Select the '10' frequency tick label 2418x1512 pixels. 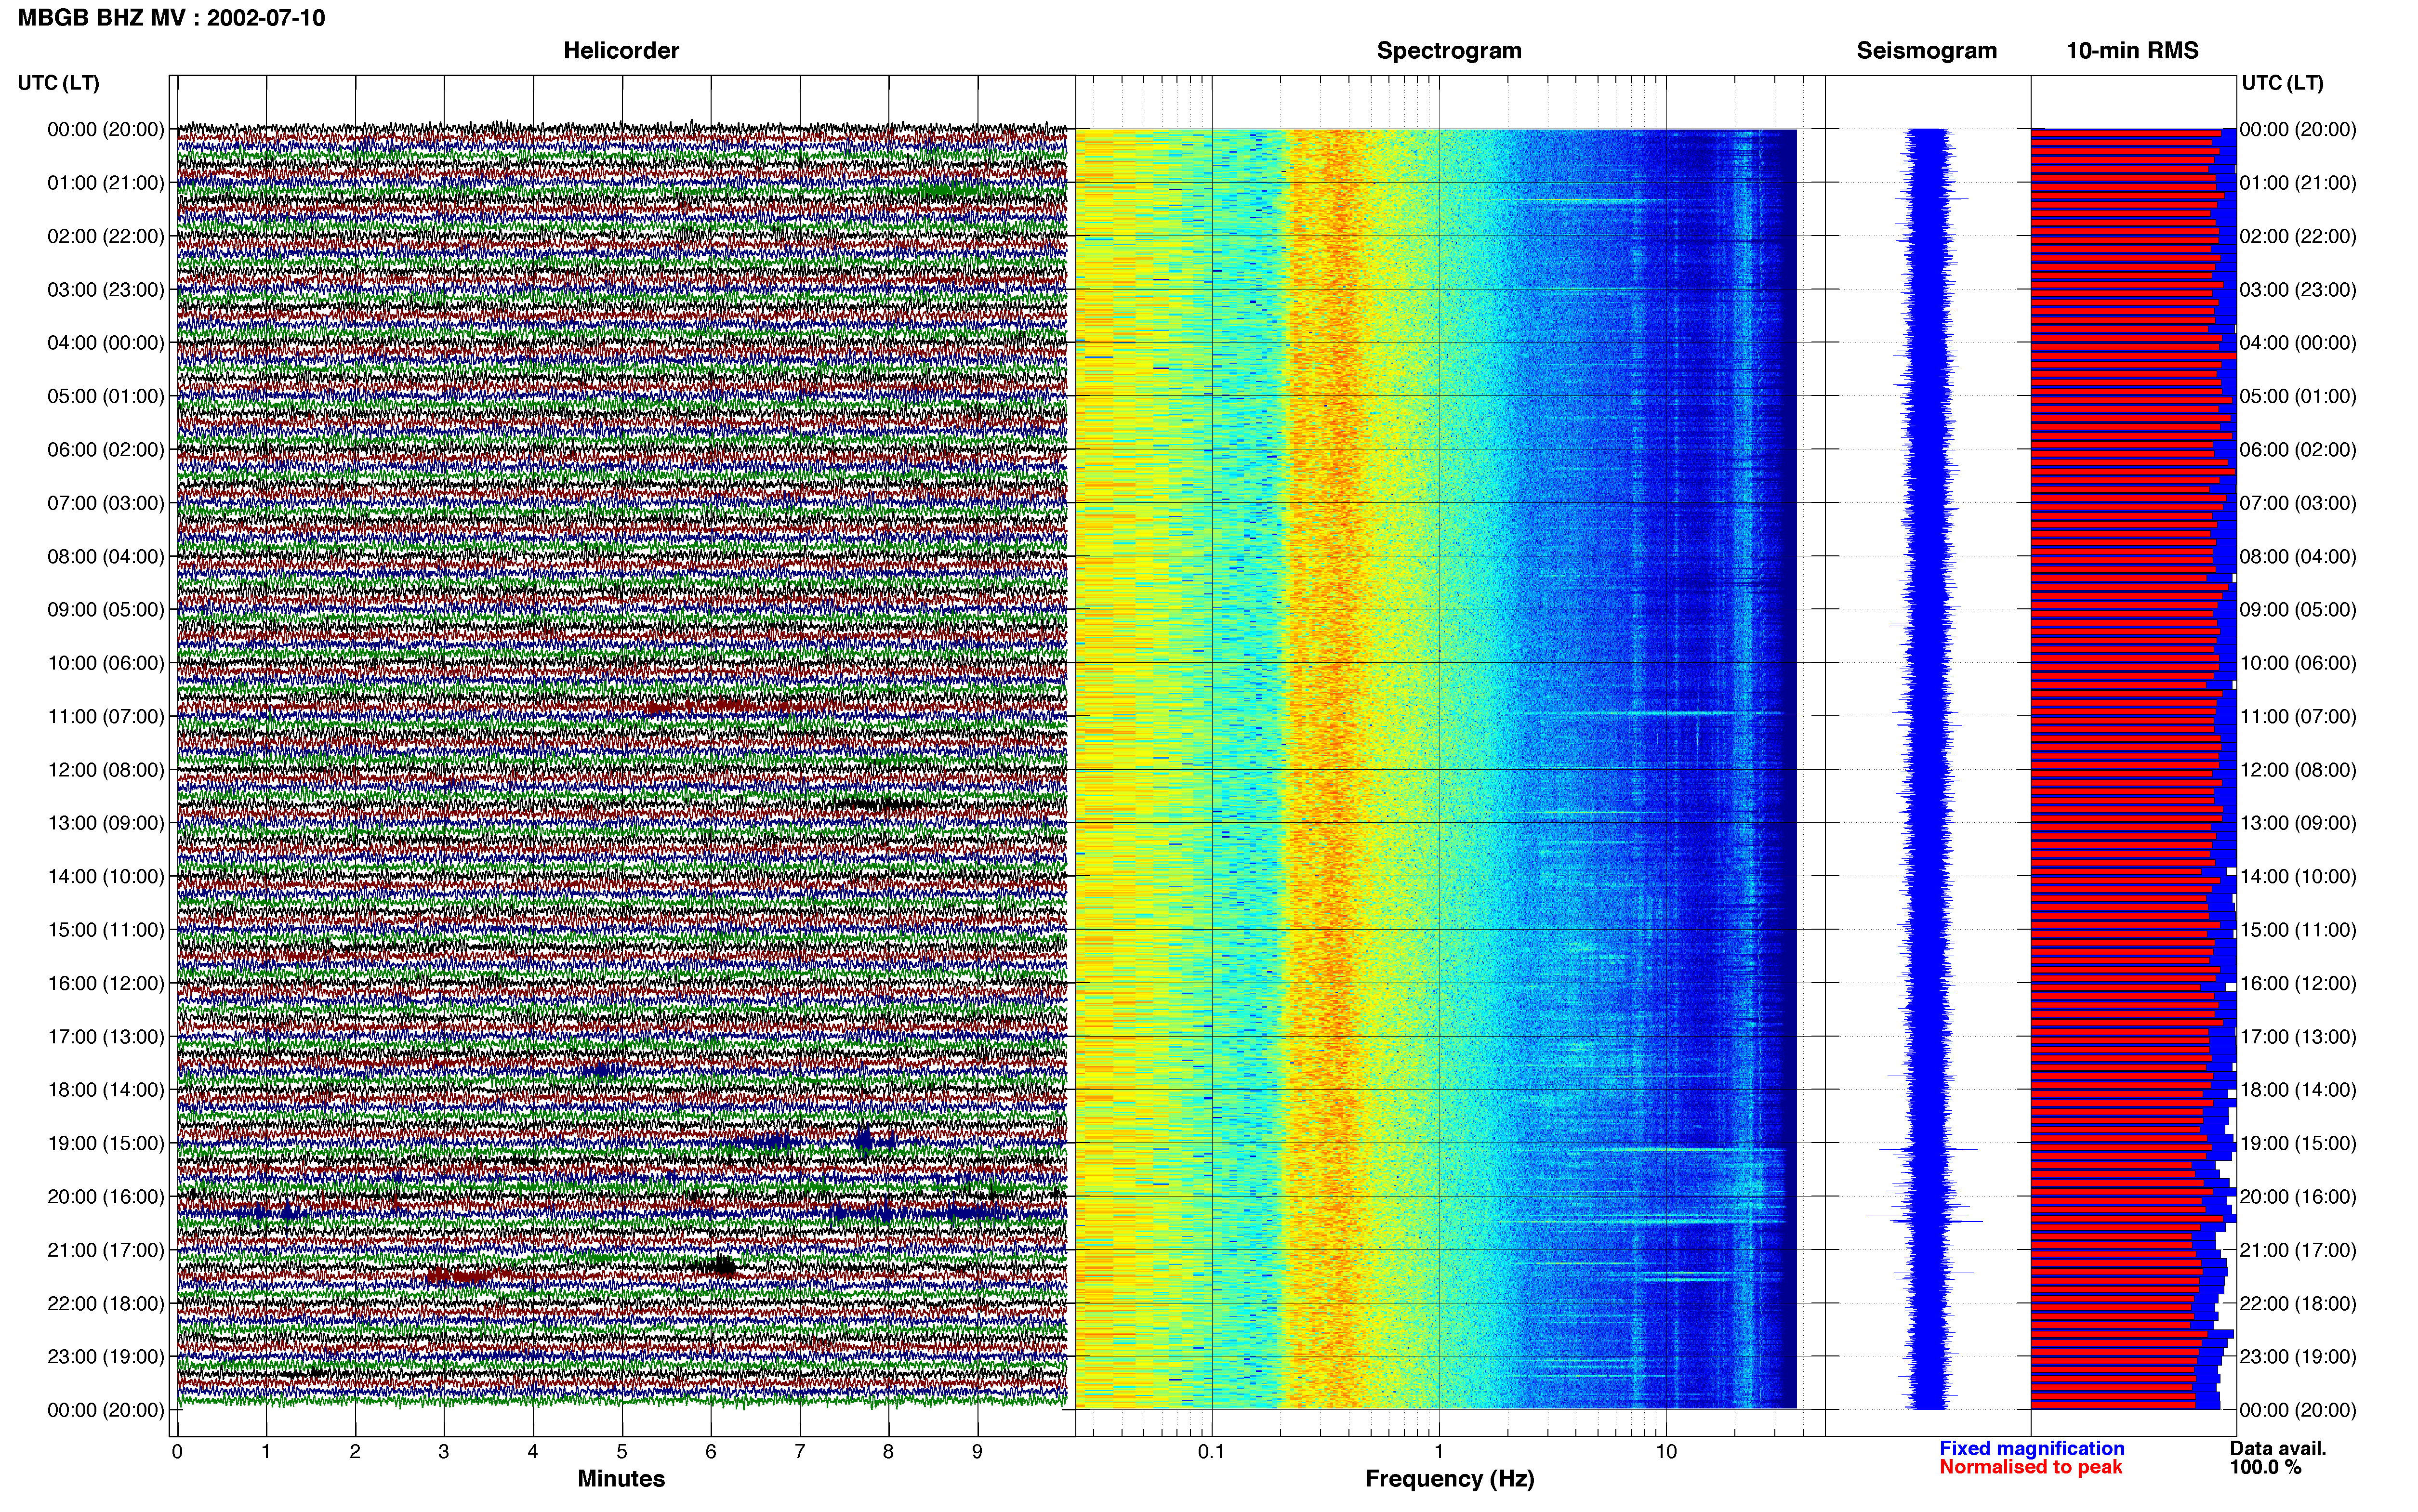(x=1666, y=1452)
